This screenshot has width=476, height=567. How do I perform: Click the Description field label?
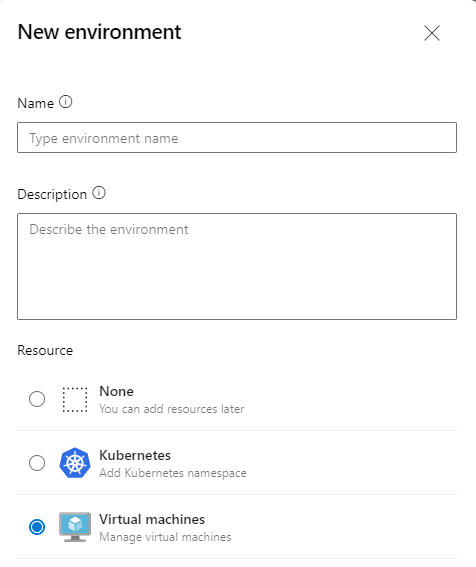pyautogui.click(x=52, y=195)
